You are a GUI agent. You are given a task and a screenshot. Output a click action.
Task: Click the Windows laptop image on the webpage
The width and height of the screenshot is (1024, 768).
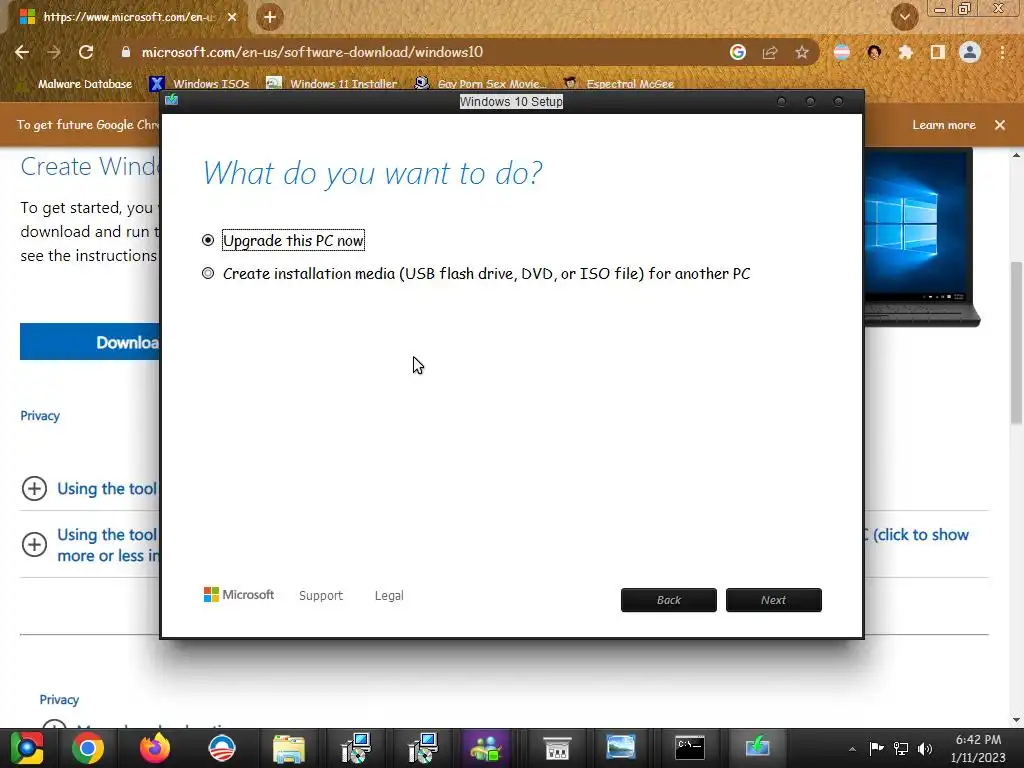click(x=921, y=237)
